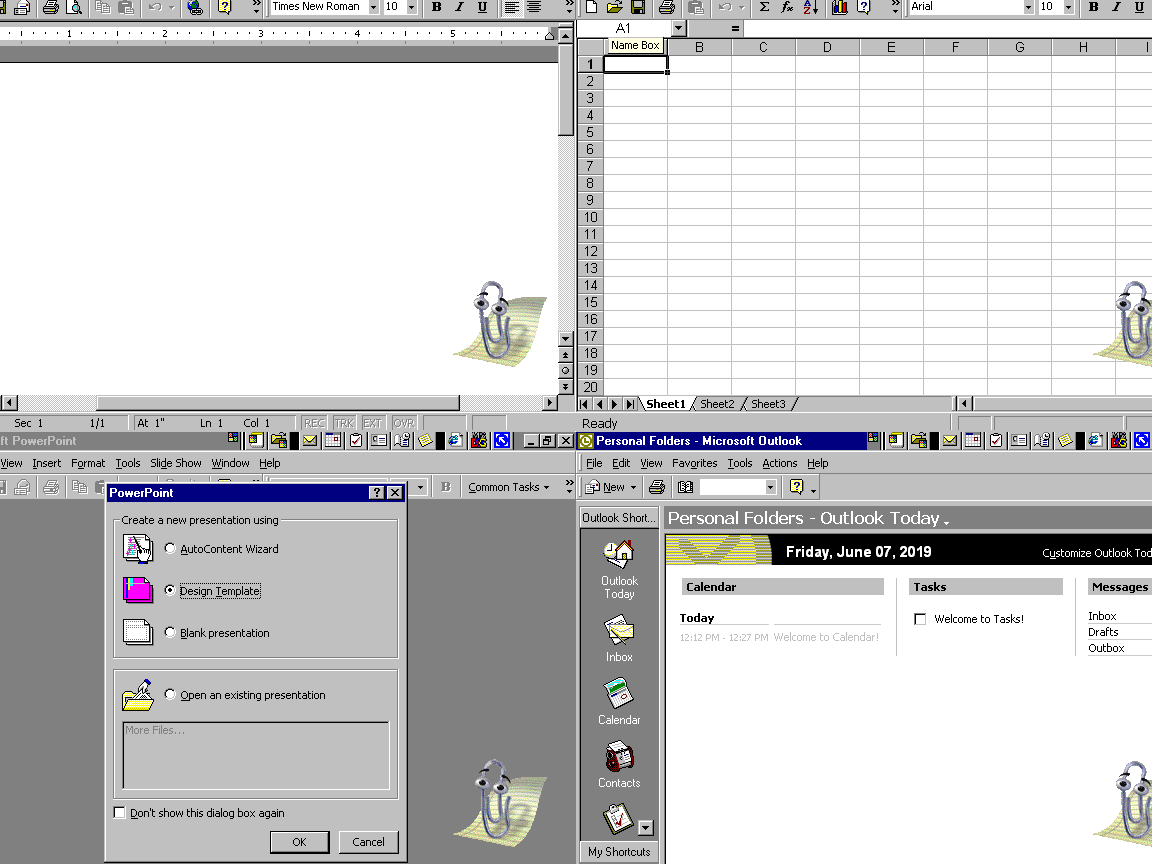
Task: Open Outlook Favorites menu
Action: (x=694, y=463)
